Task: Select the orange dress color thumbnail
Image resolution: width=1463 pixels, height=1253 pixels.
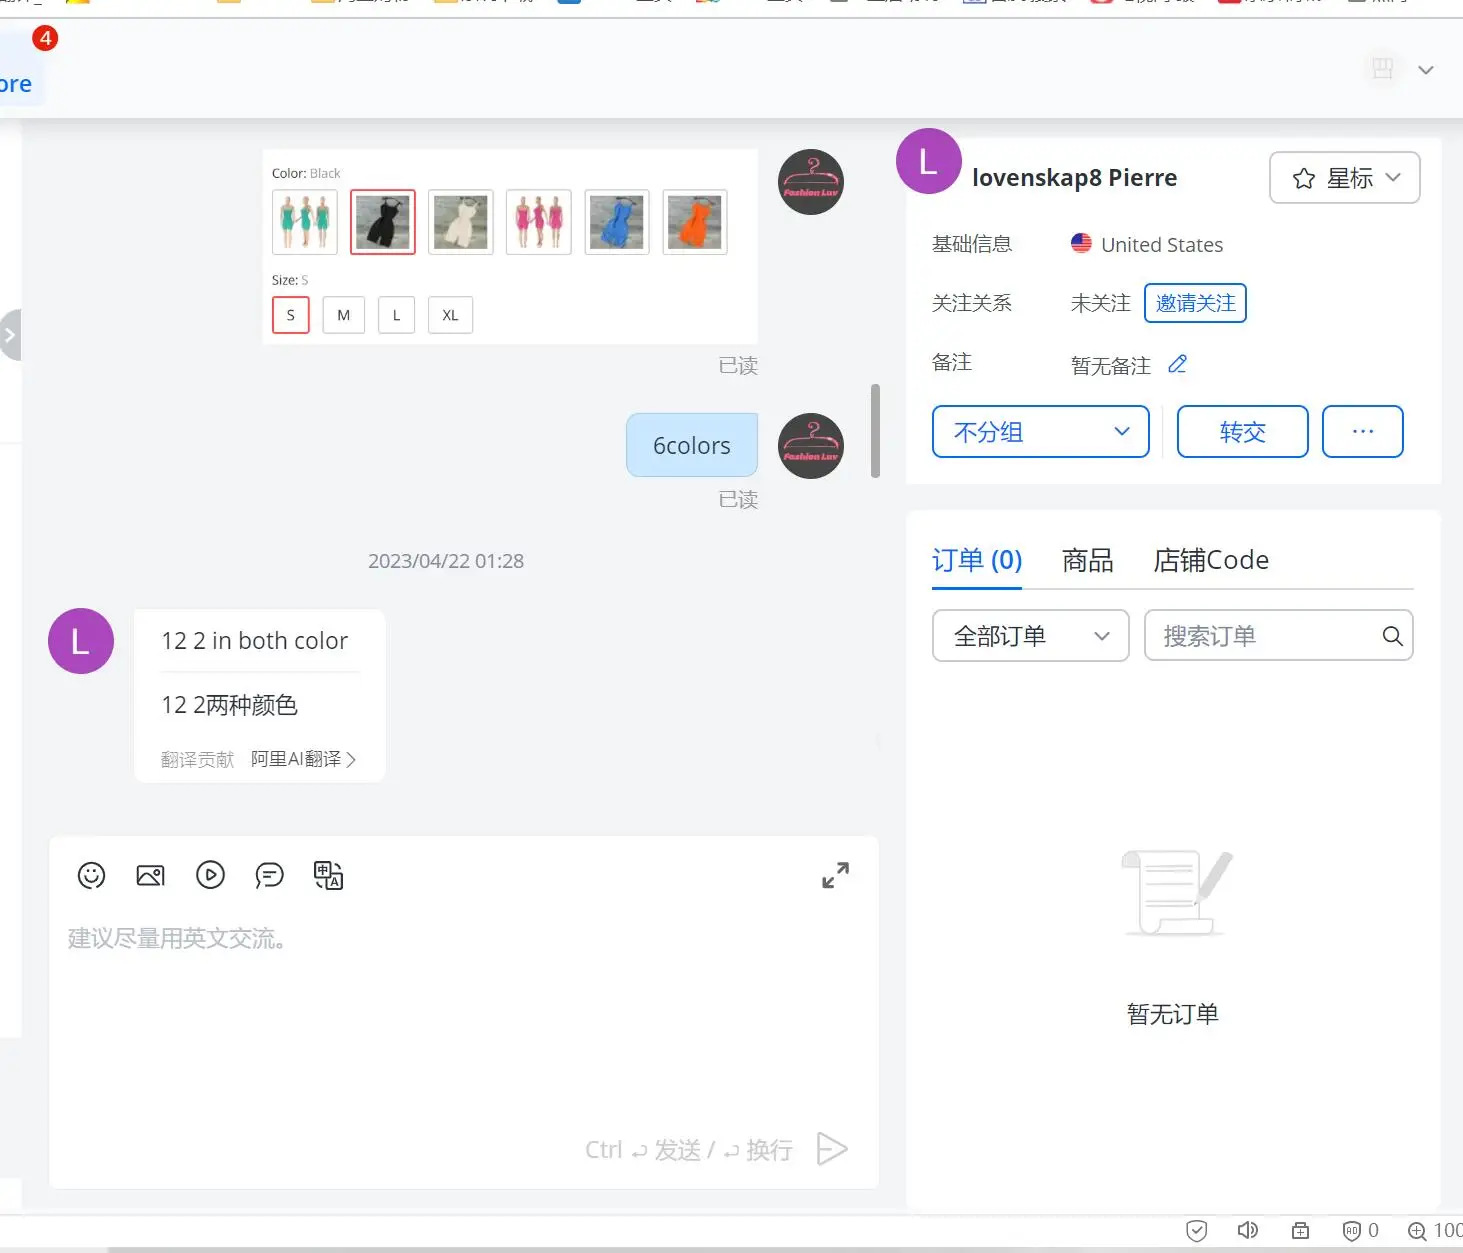Action: 695,222
